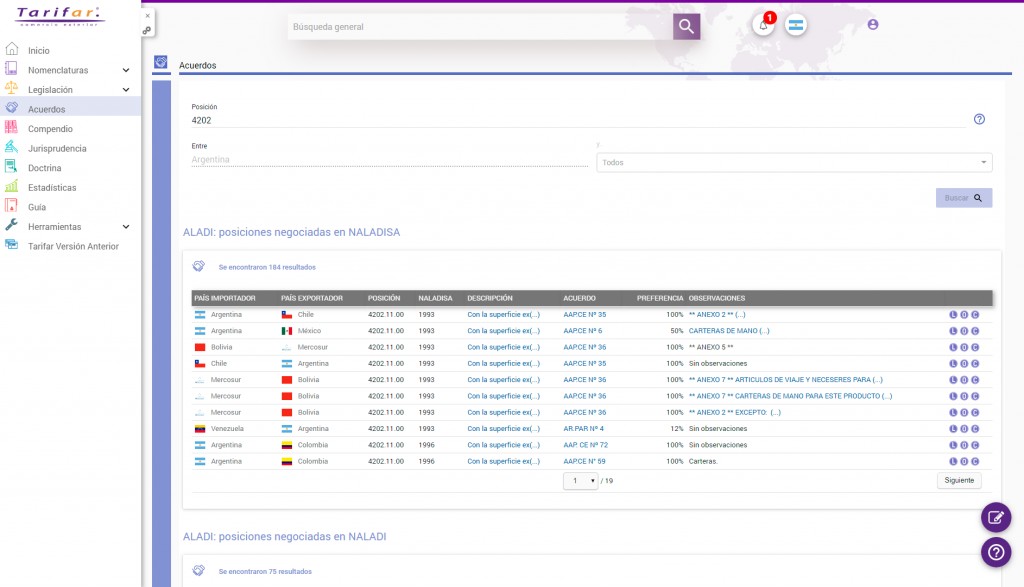Click the 12% preference value
Viewport: 1024px width, 587px height.
pyautogui.click(x=677, y=429)
